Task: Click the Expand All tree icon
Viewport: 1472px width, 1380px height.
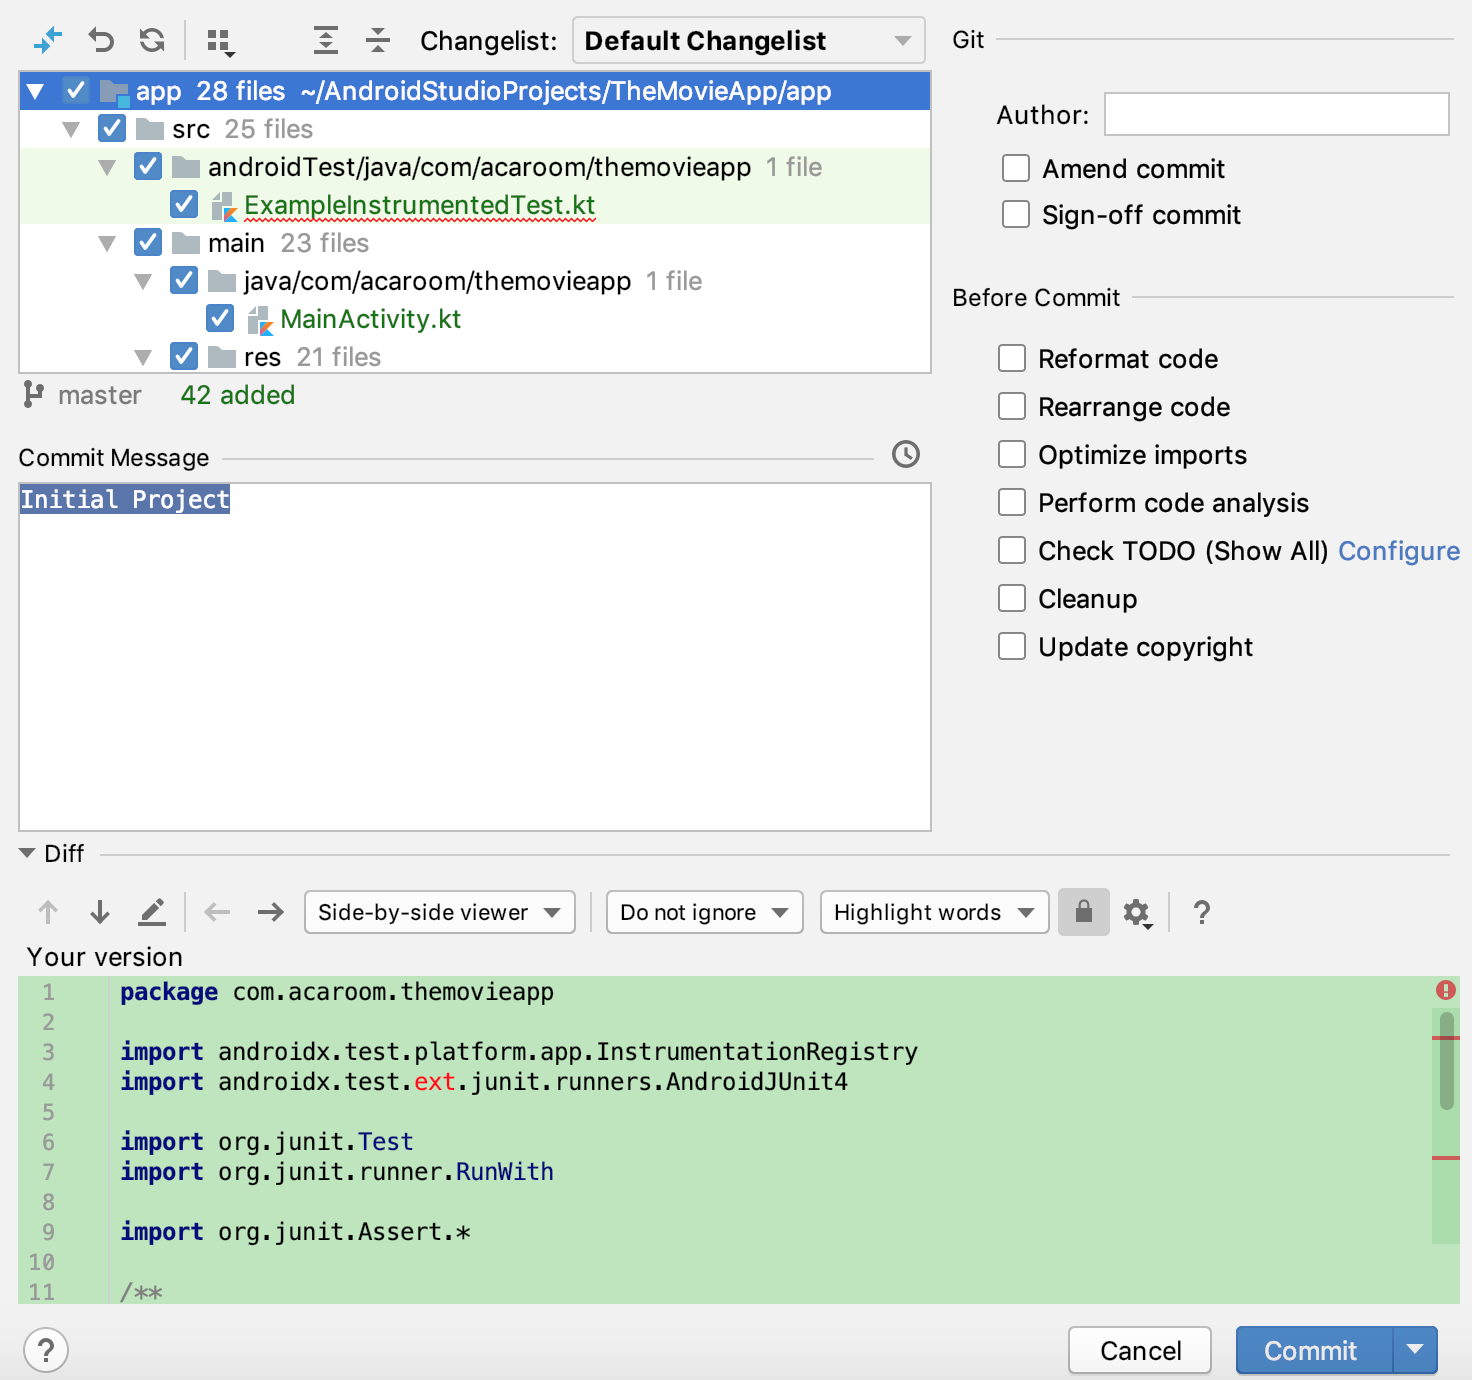Action: pyautogui.click(x=325, y=41)
